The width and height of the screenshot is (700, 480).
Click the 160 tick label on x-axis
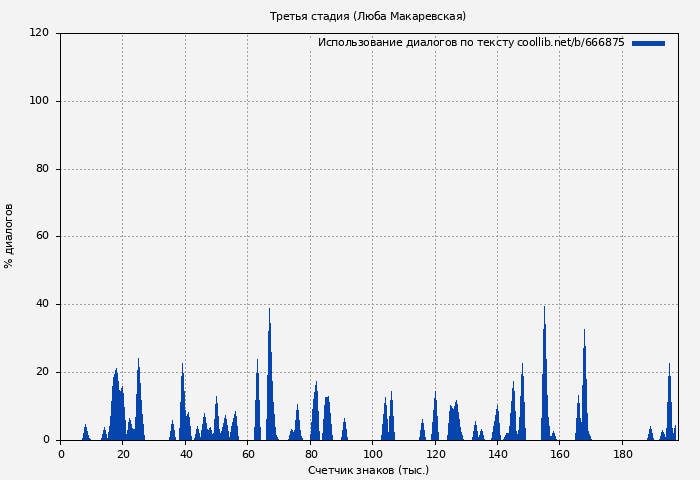[x=560, y=454]
